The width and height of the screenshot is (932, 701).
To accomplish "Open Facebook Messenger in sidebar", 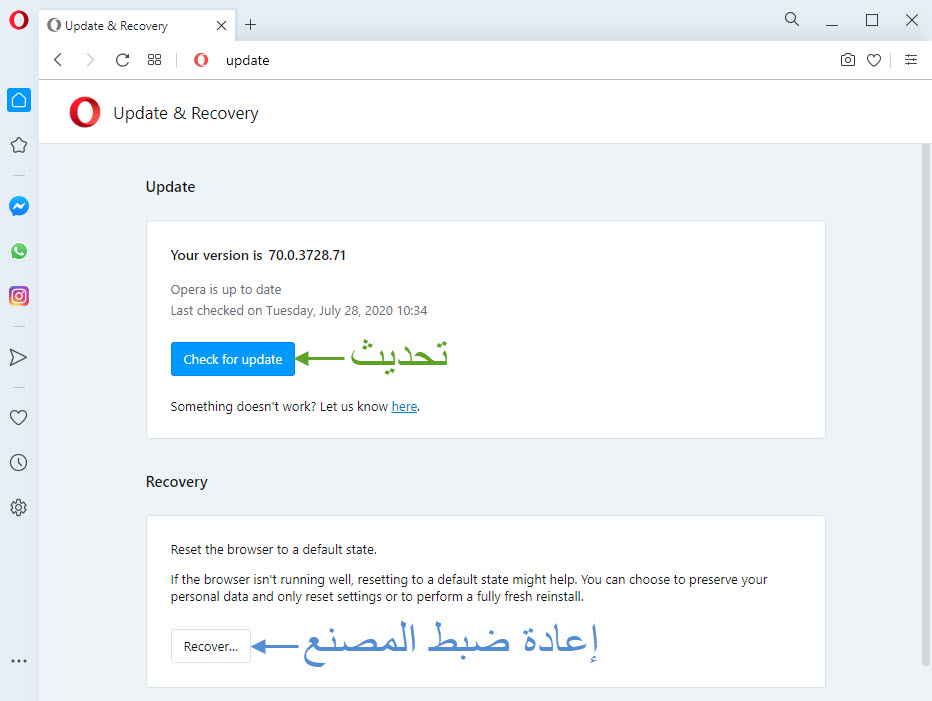I will (x=19, y=206).
